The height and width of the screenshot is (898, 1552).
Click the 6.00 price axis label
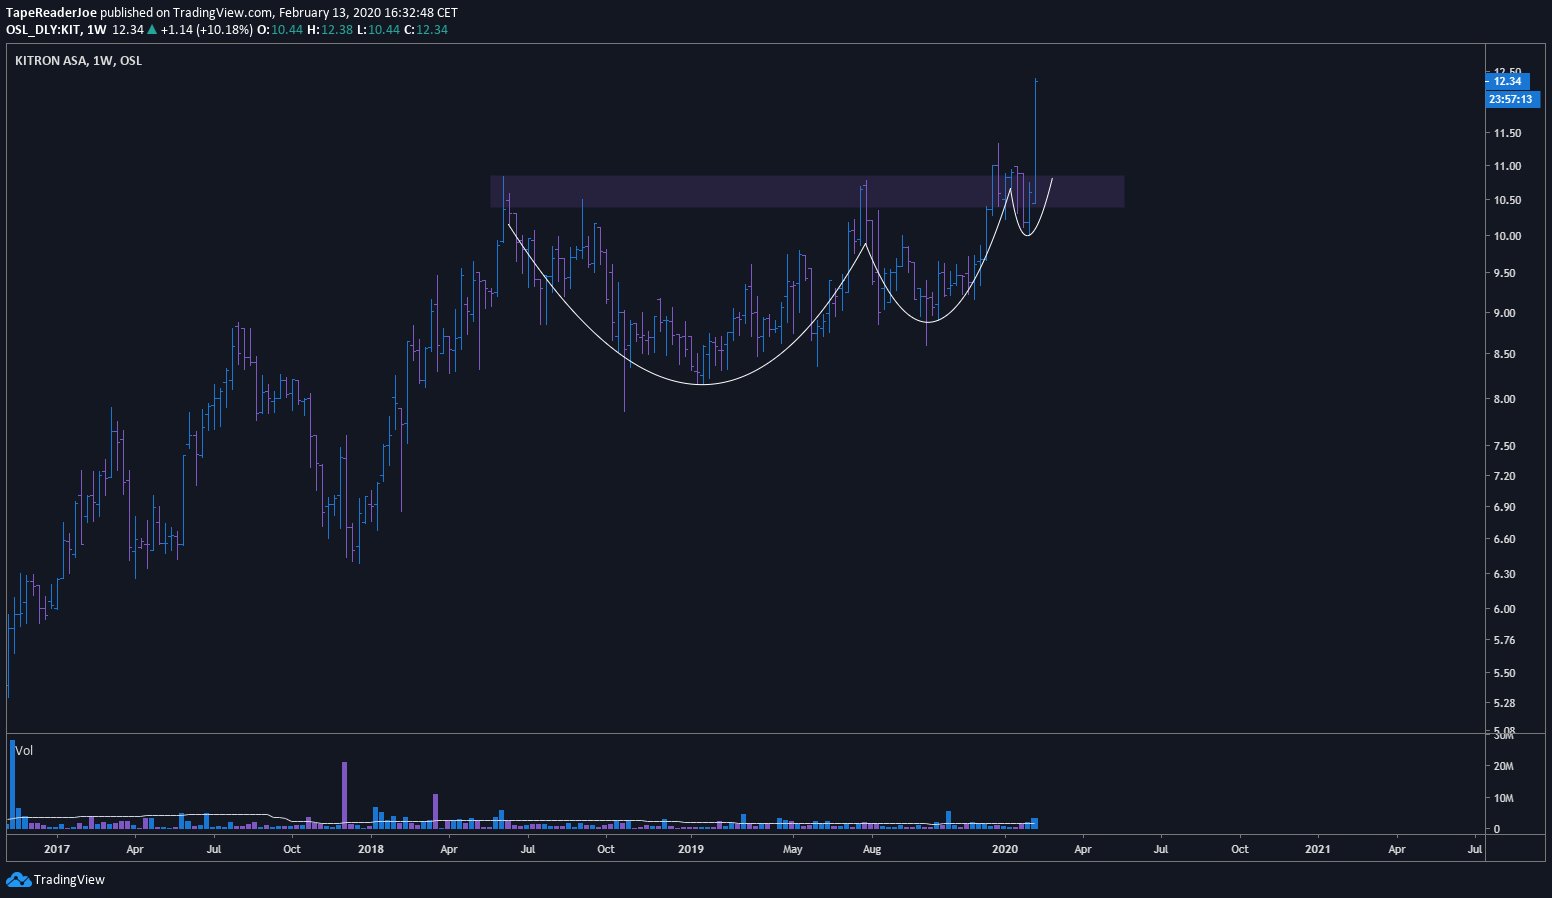[x=1504, y=609]
